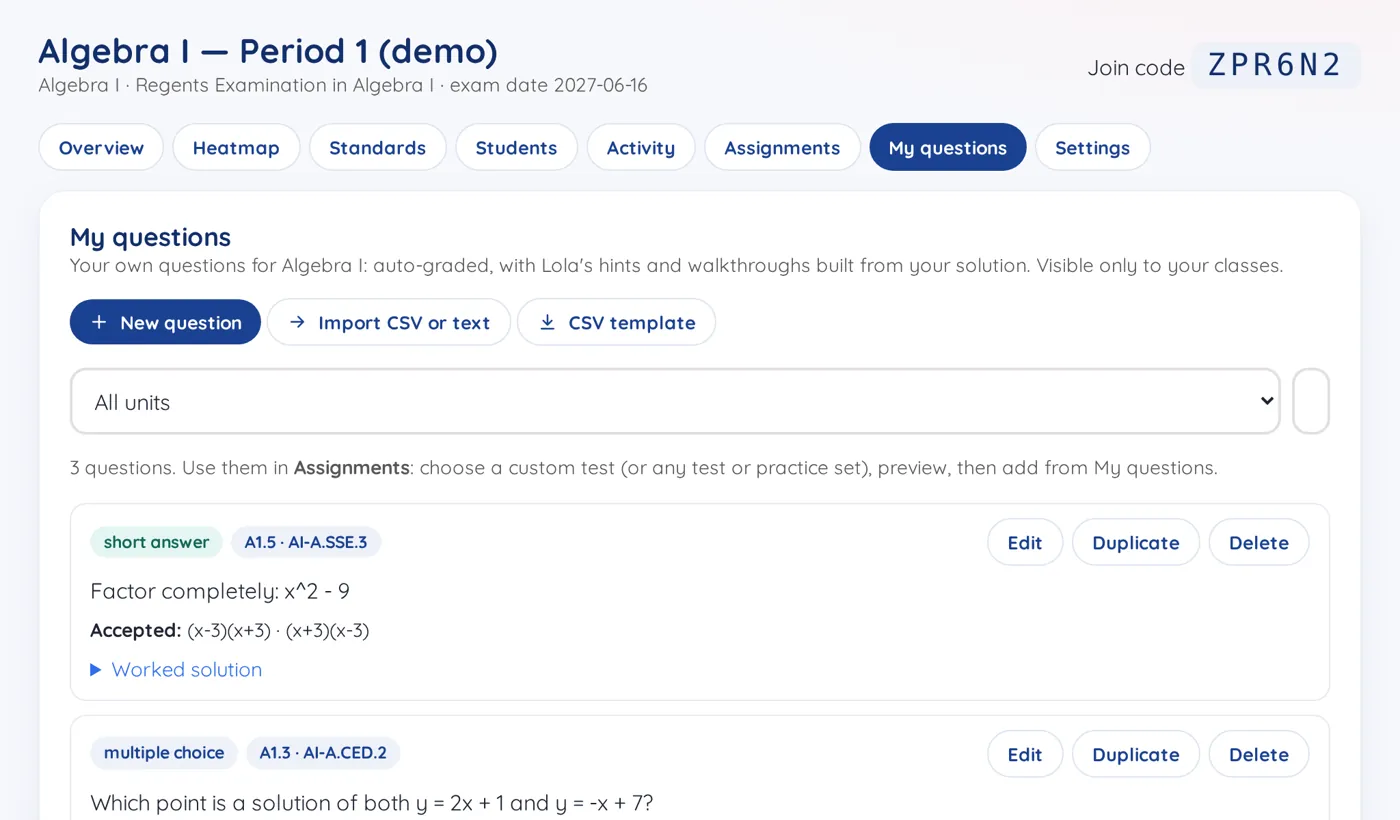Expand the Worked solution disclosure triangle
Image resolution: width=1400 pixels, height=820 pixels.
click(96, 670)
